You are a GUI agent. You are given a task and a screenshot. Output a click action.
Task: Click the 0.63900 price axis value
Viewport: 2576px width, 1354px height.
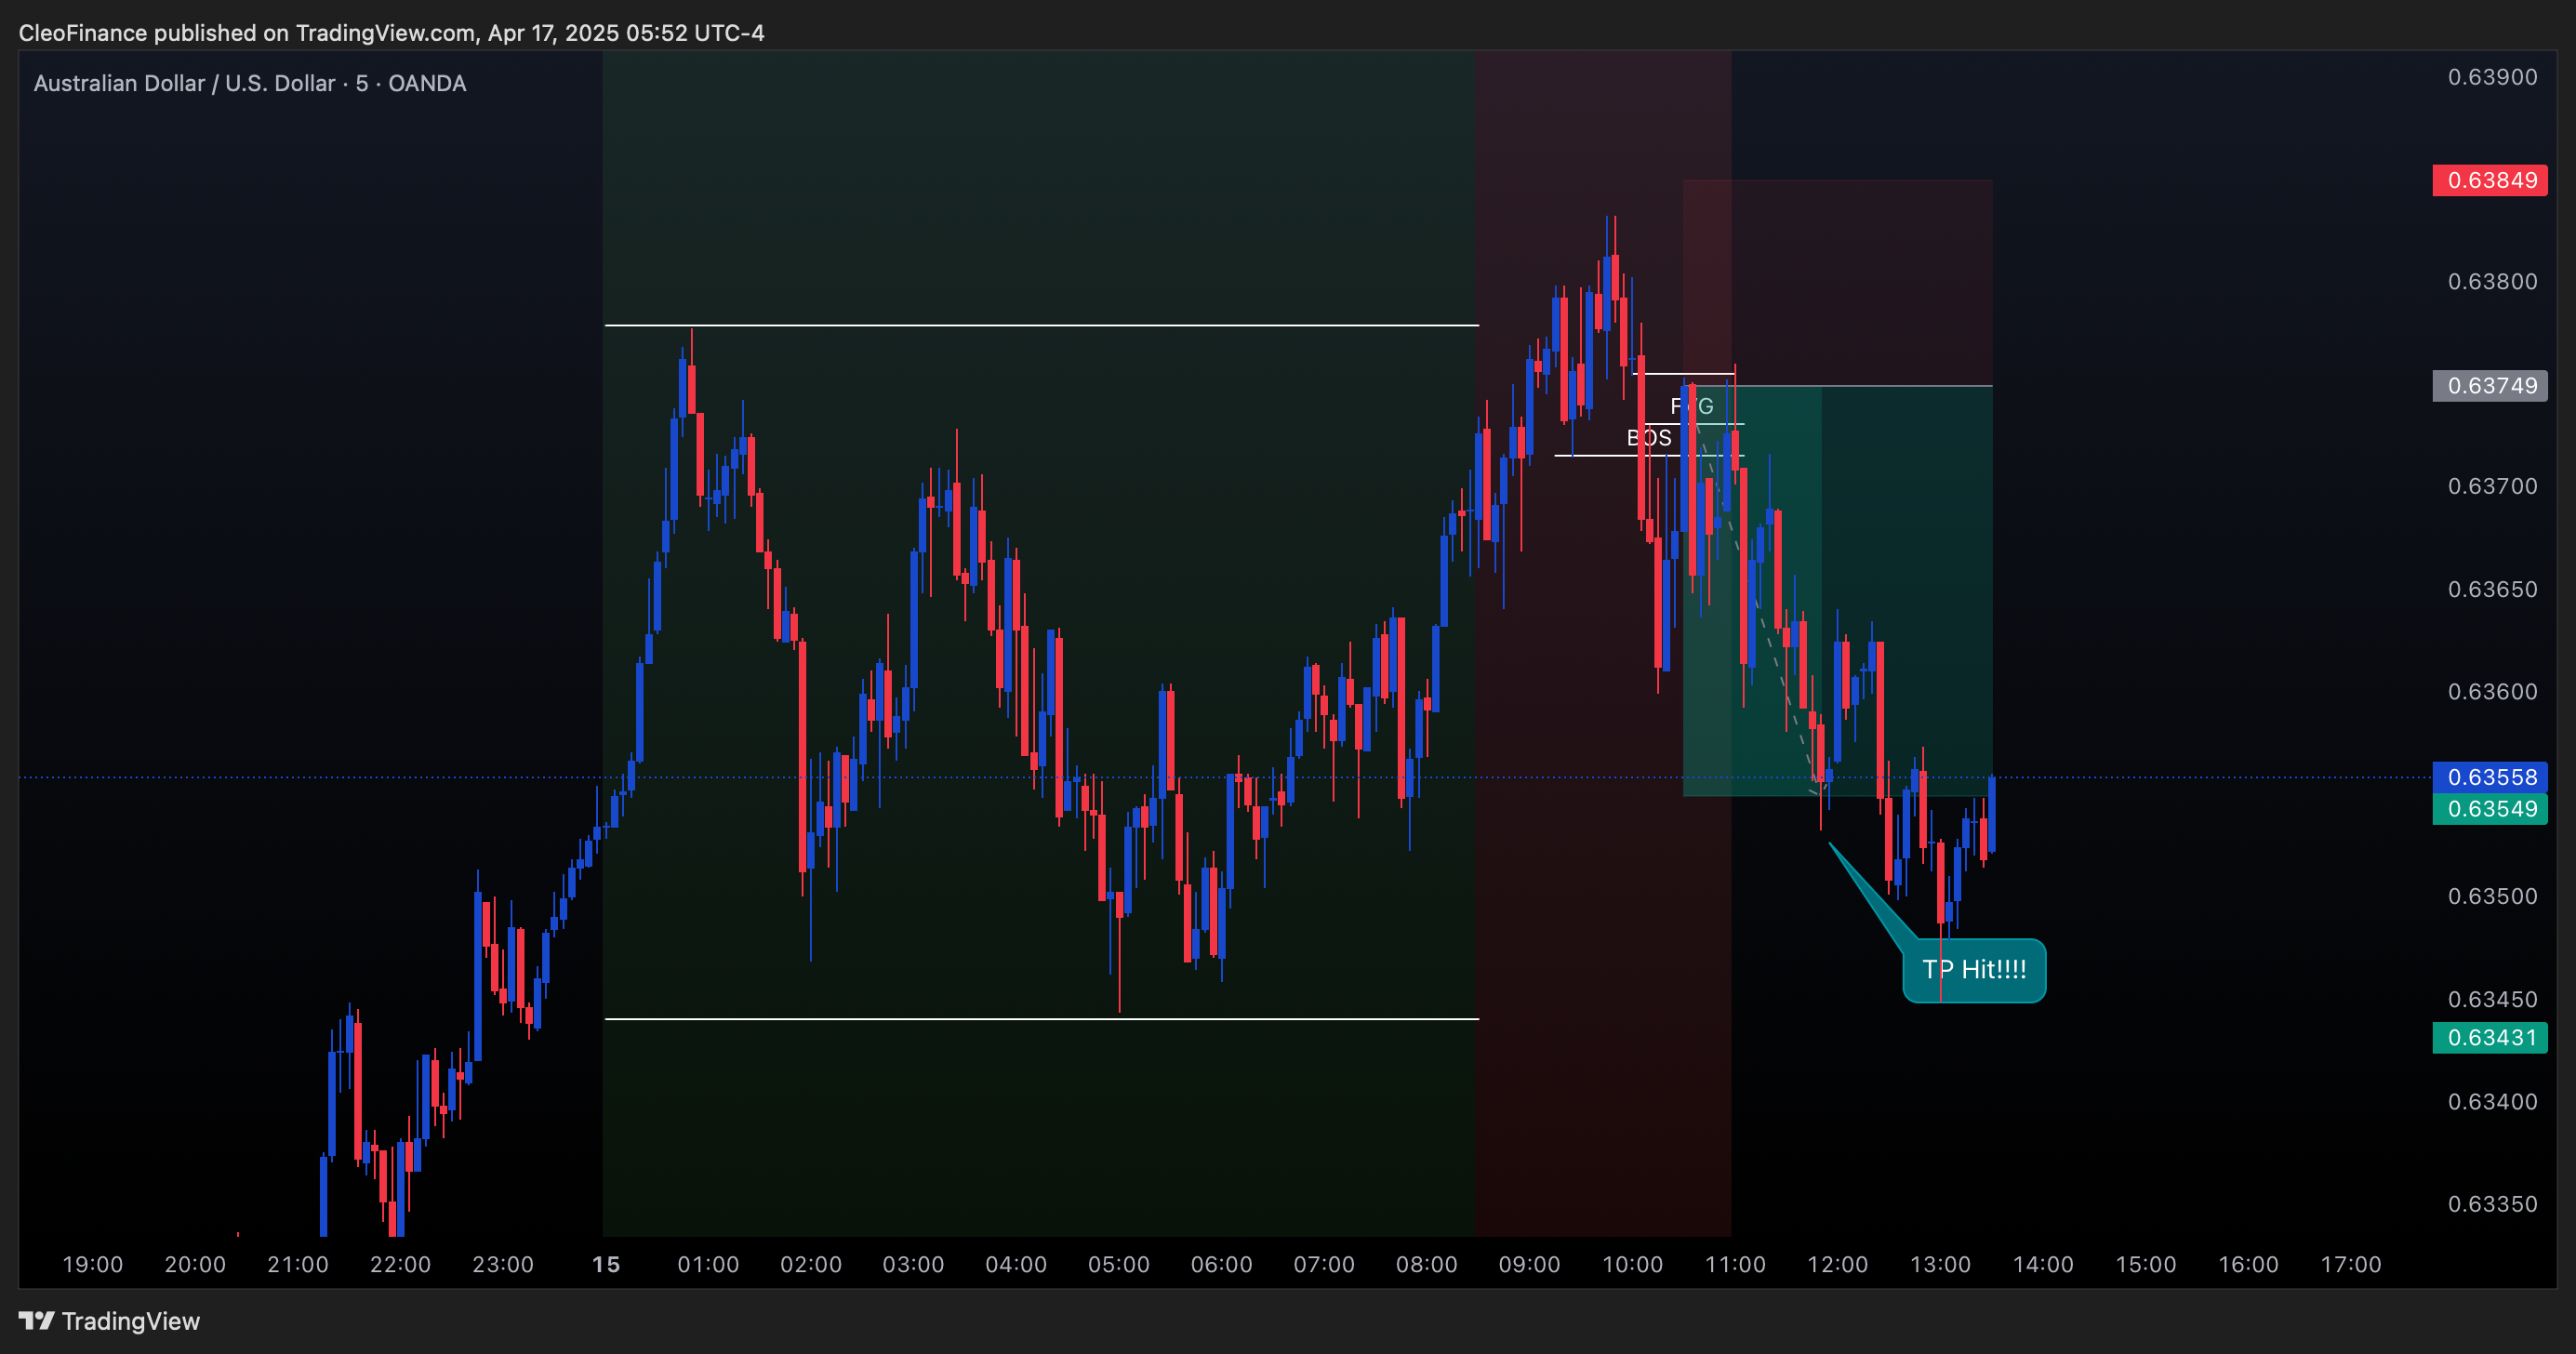click(2492, 77)
